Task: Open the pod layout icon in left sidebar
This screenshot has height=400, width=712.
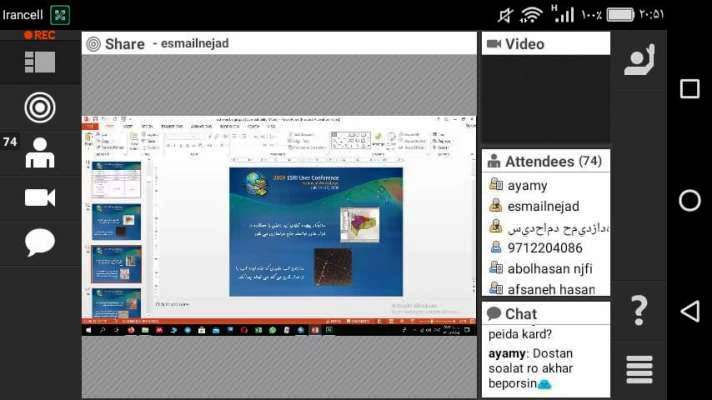Action: (40, 62)
